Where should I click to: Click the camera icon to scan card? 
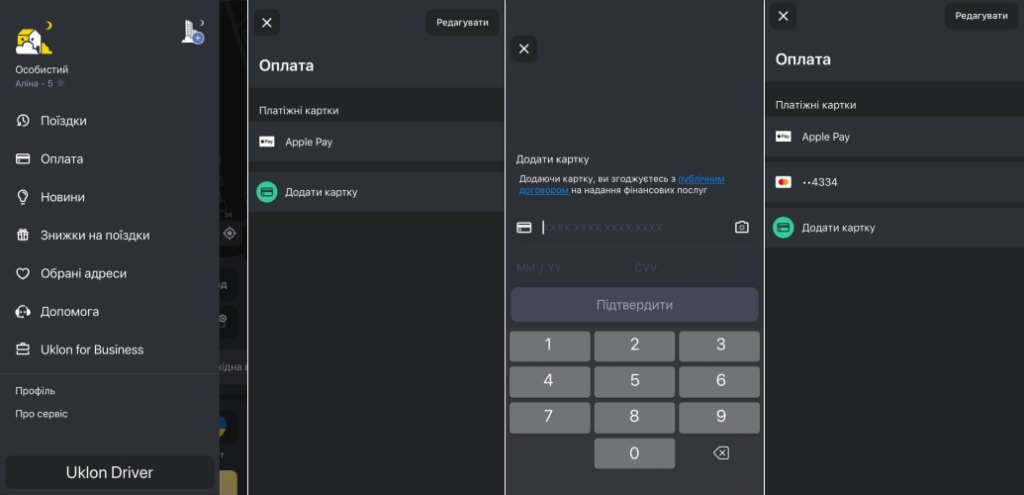tap(741, 227)
